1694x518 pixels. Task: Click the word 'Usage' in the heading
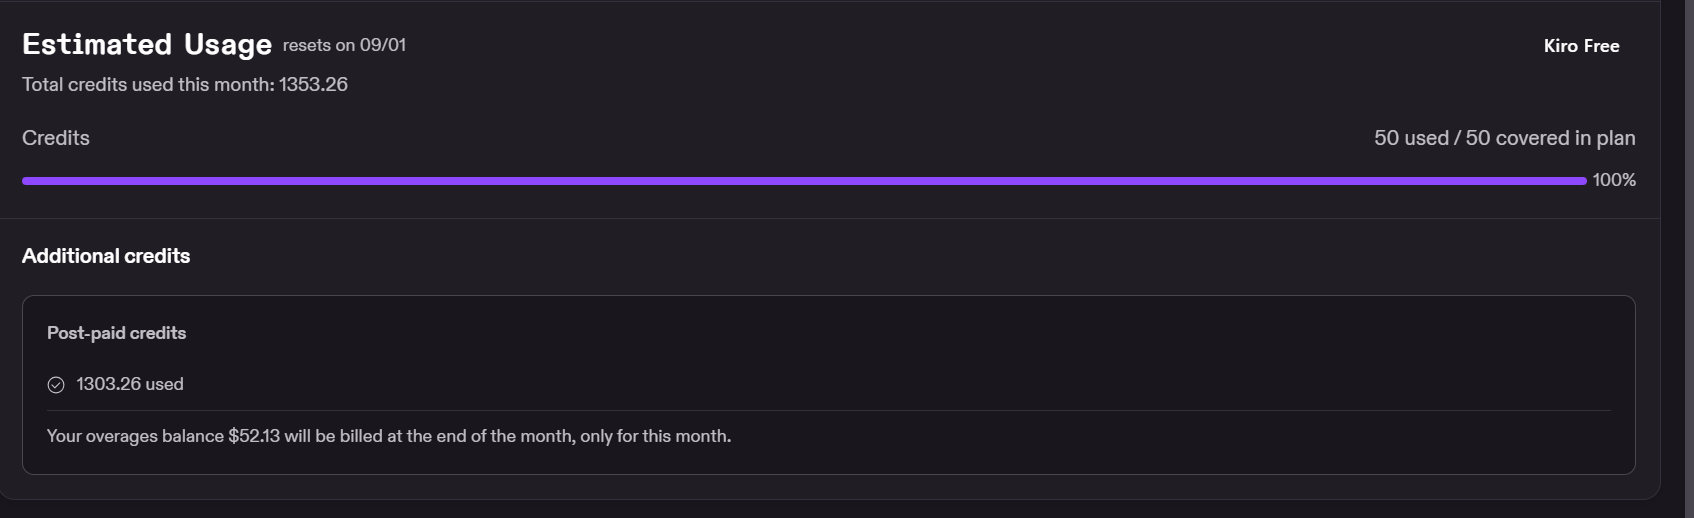coord(228,45)
